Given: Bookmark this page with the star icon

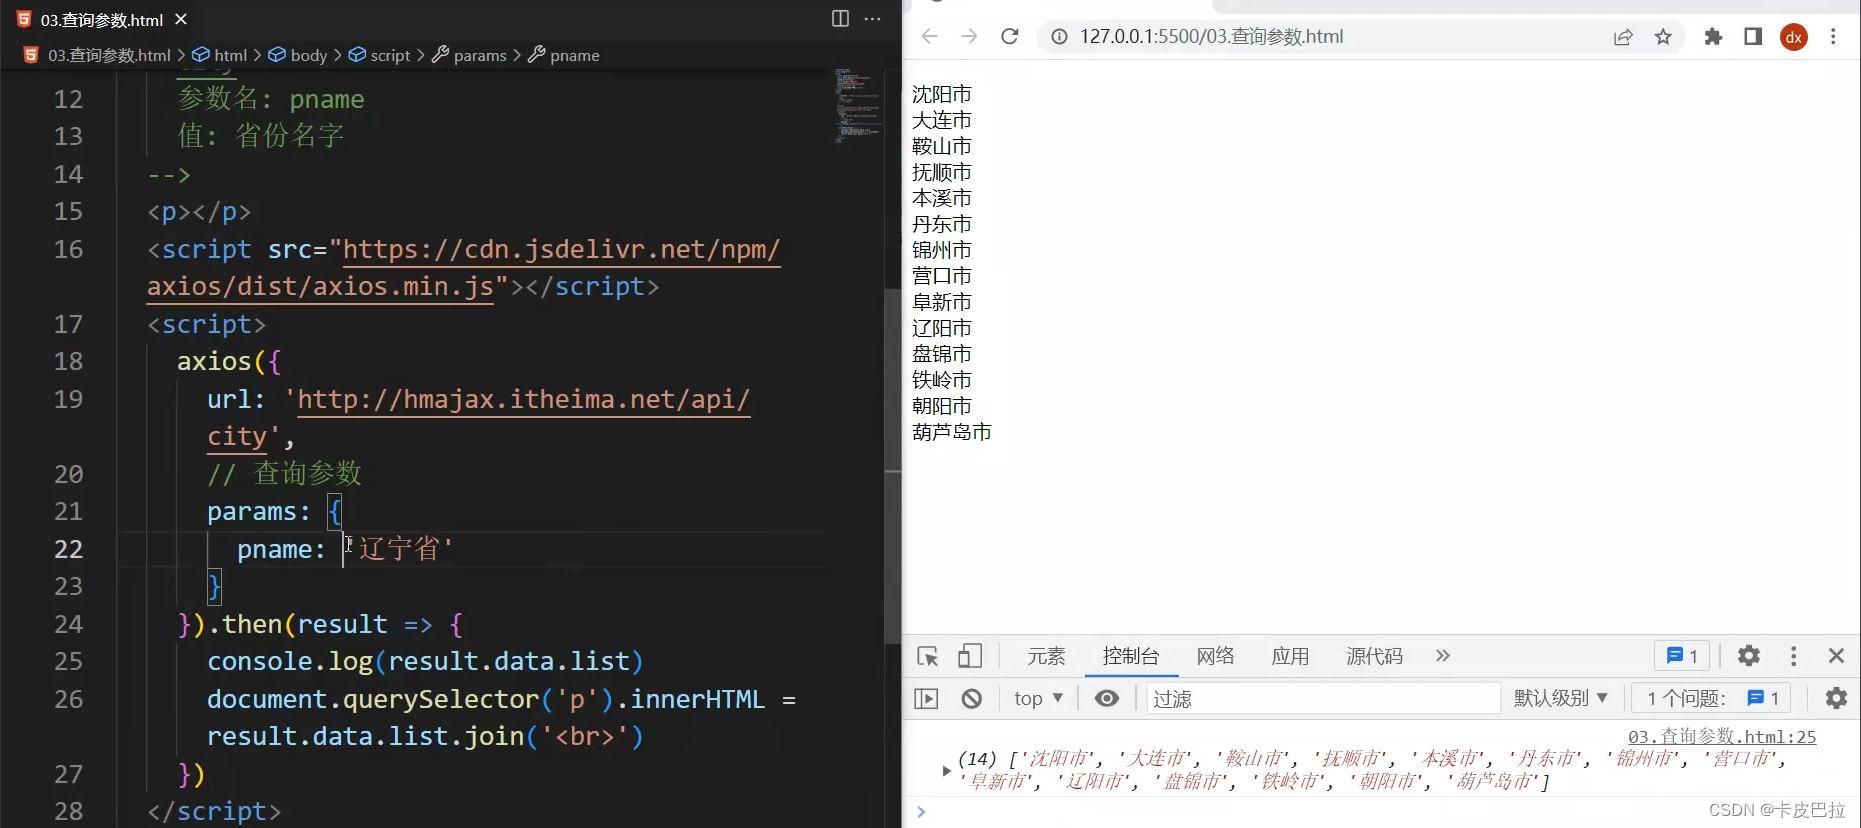Looking at the screenshot, I should click(x=1663, y=37).
